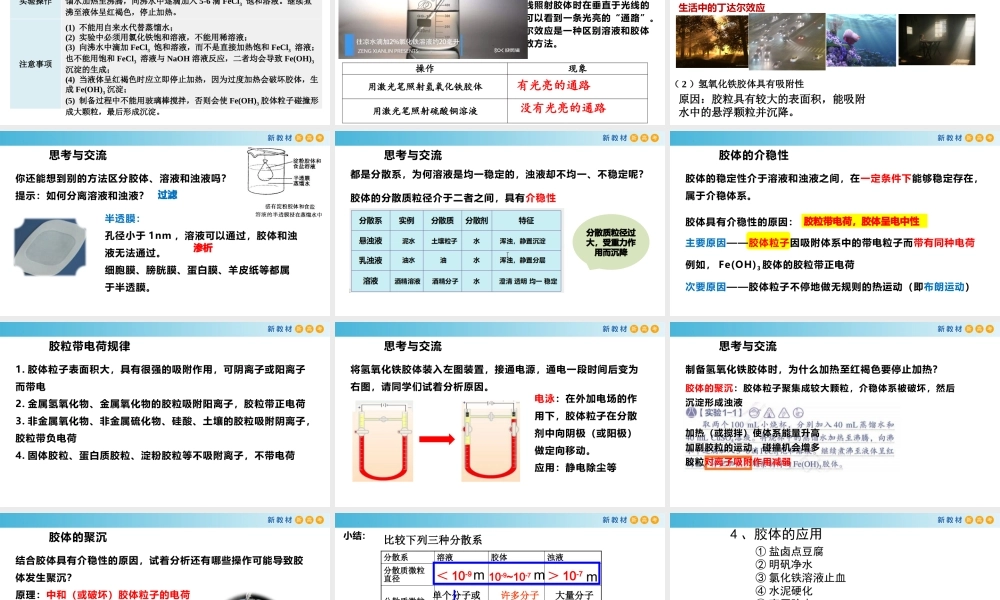Click the item ② 明矾净水
The width and height of the screenshot is (1000, 600).
[784, 564]
